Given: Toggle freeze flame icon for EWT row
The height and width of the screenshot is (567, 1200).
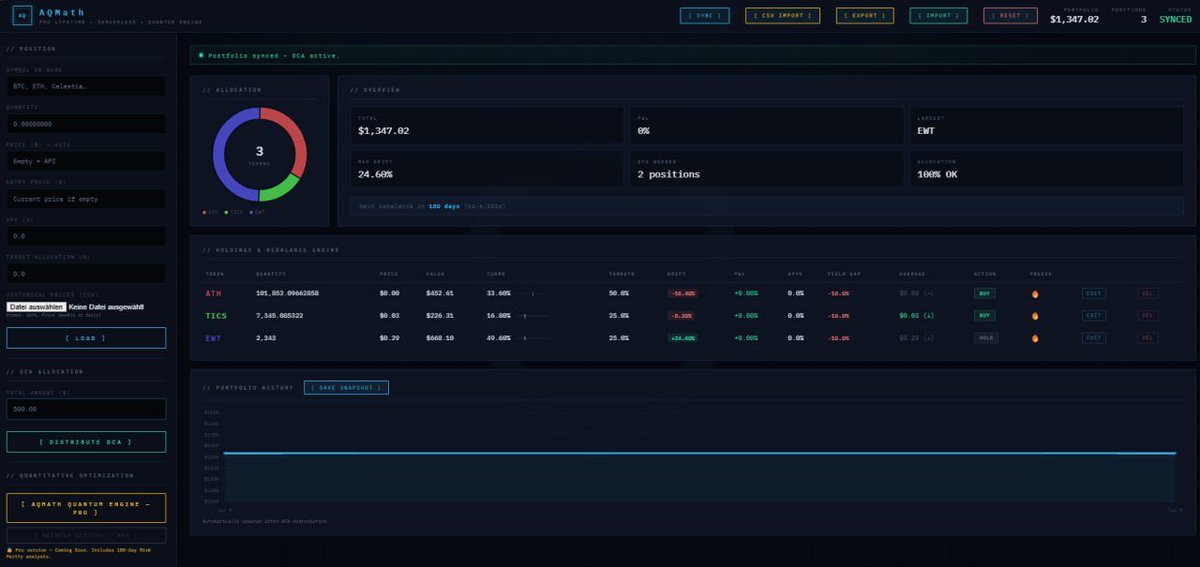Looking at the screenshot, I should pos(1035,338).
